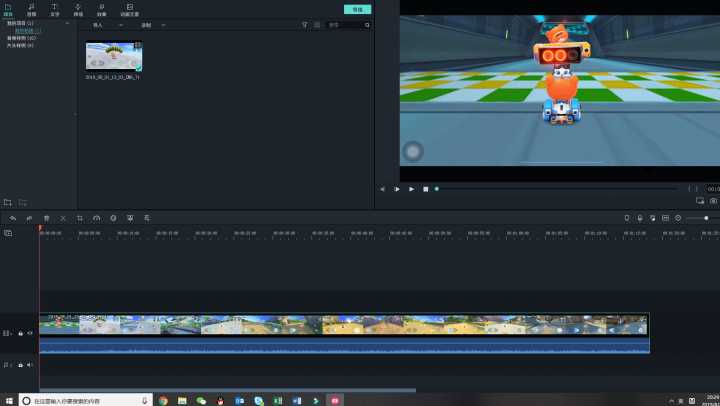
Task: Select the imported video thumbnail
Action: [113, 56]
